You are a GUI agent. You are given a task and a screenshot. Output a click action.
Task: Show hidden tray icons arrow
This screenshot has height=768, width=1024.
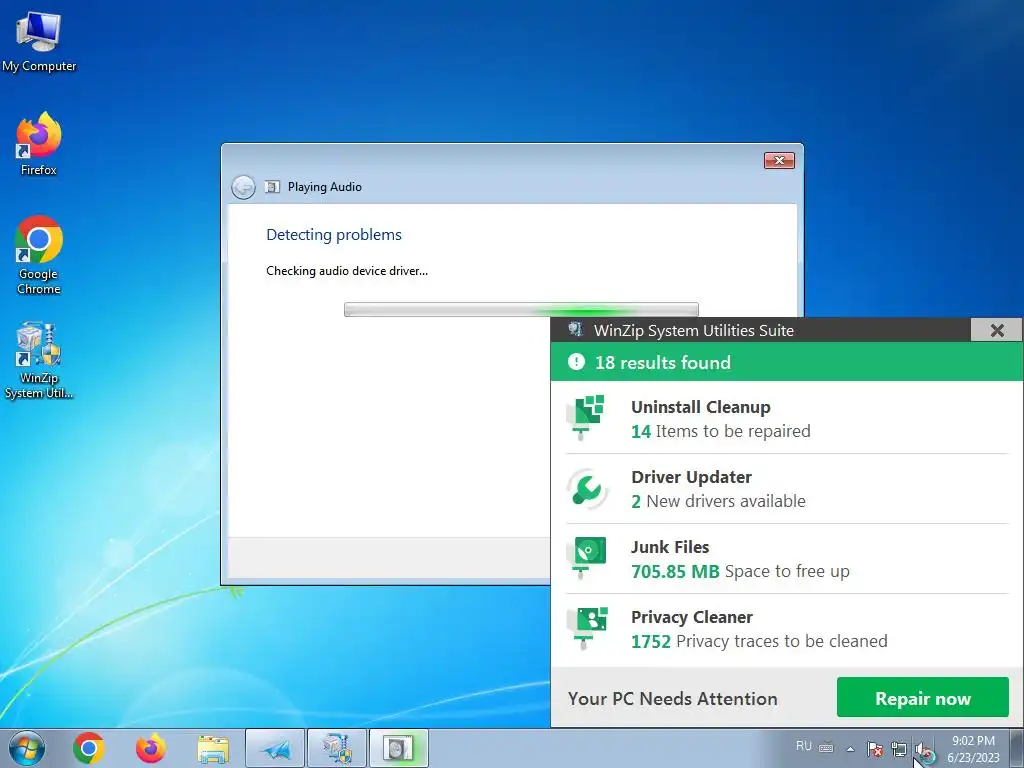(850, 749)
